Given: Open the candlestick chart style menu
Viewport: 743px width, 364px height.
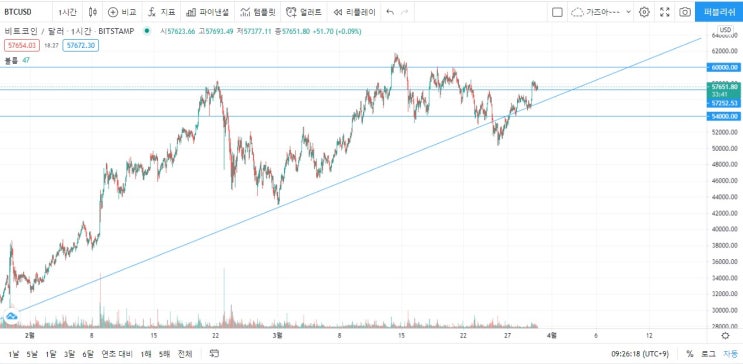Looking at the screenshot, I should 93,12.
